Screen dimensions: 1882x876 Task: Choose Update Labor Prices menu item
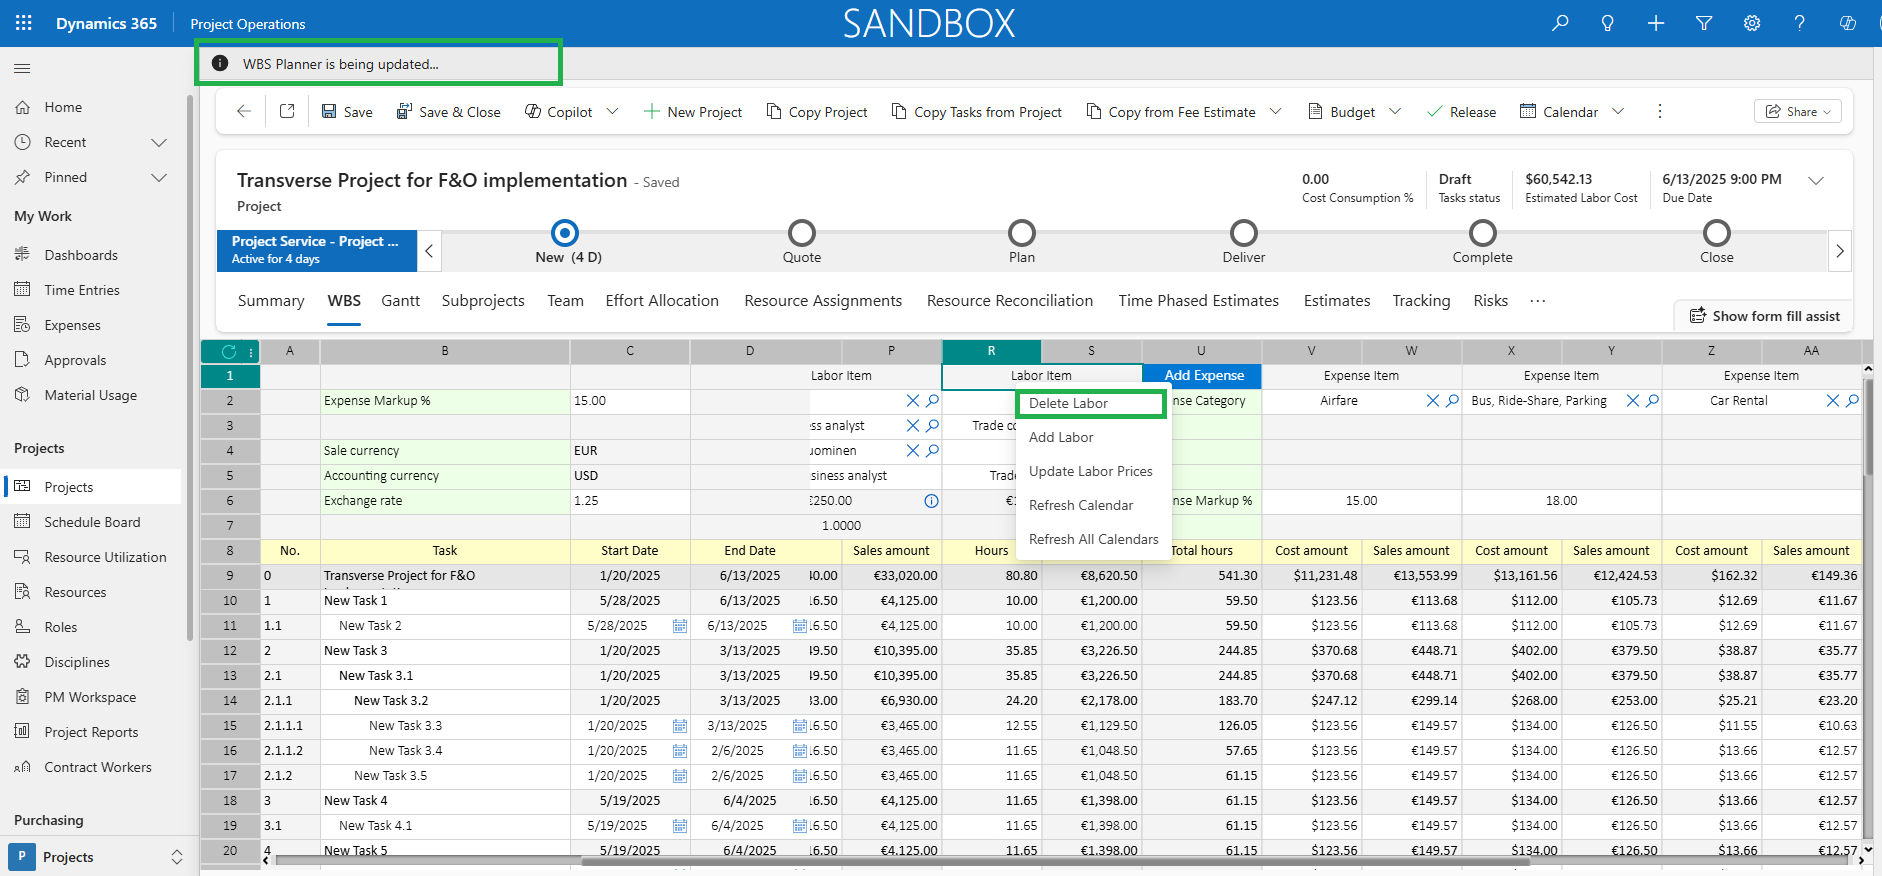click(1091, 471)
